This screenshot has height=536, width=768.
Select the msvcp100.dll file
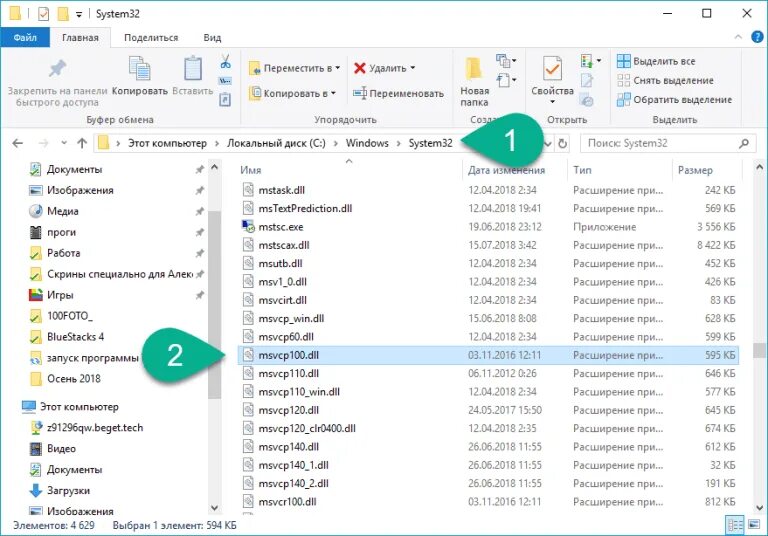pos(488,355)
